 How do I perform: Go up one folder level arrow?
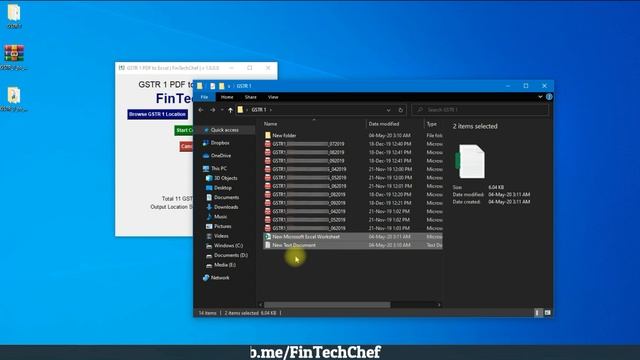tap(230, 110)
